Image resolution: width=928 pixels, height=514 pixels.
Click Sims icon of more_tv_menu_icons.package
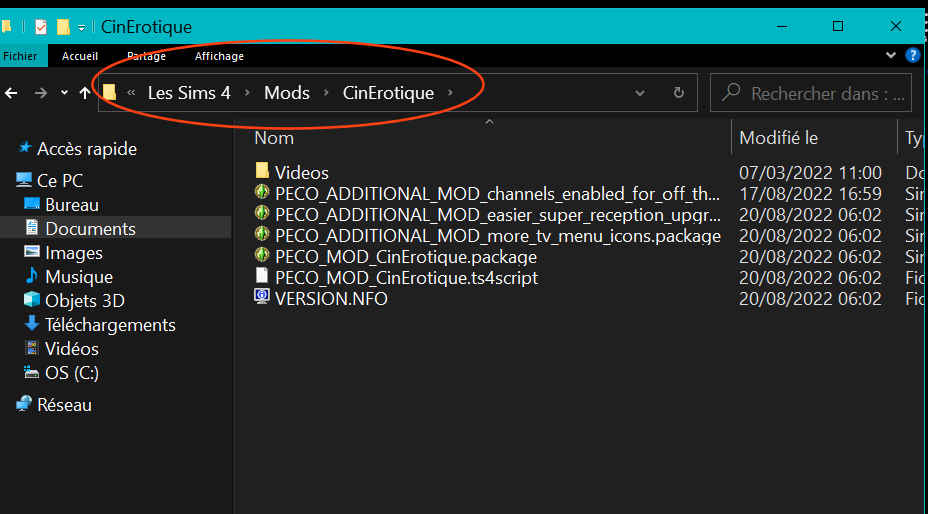262,234
